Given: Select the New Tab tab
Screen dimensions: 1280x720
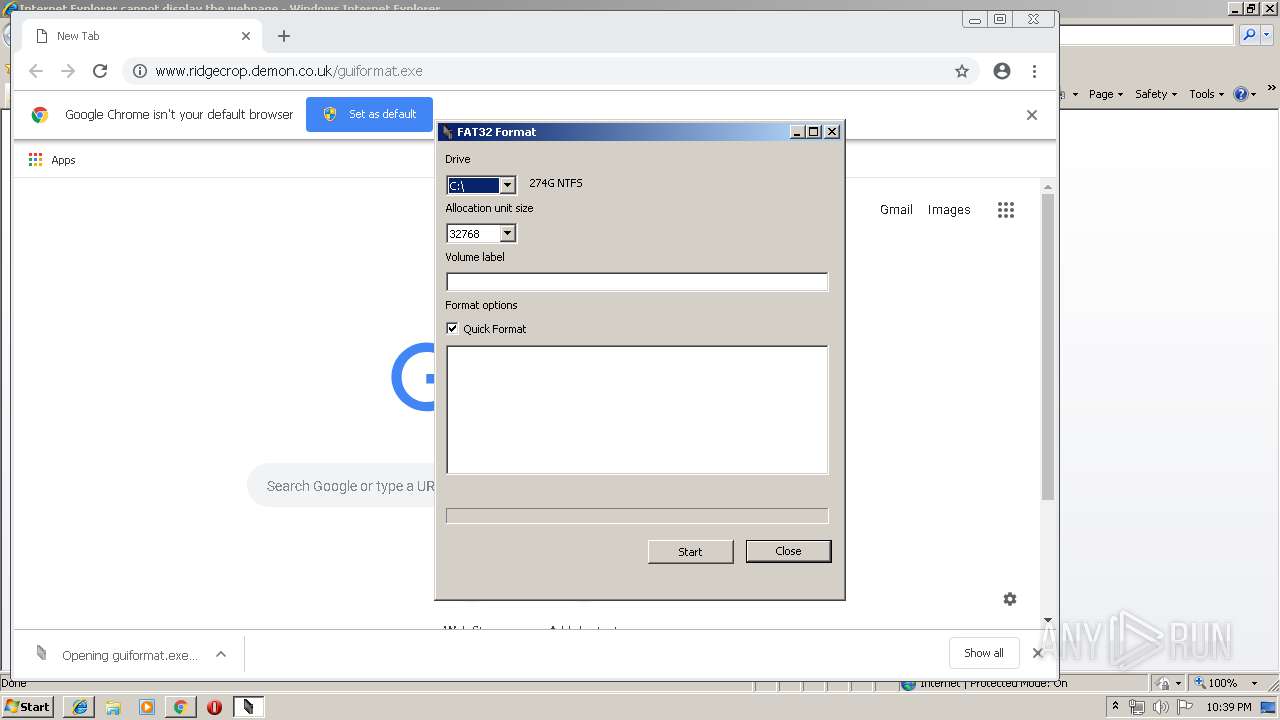Looking at the screenshot, I should tap(140, 36).
